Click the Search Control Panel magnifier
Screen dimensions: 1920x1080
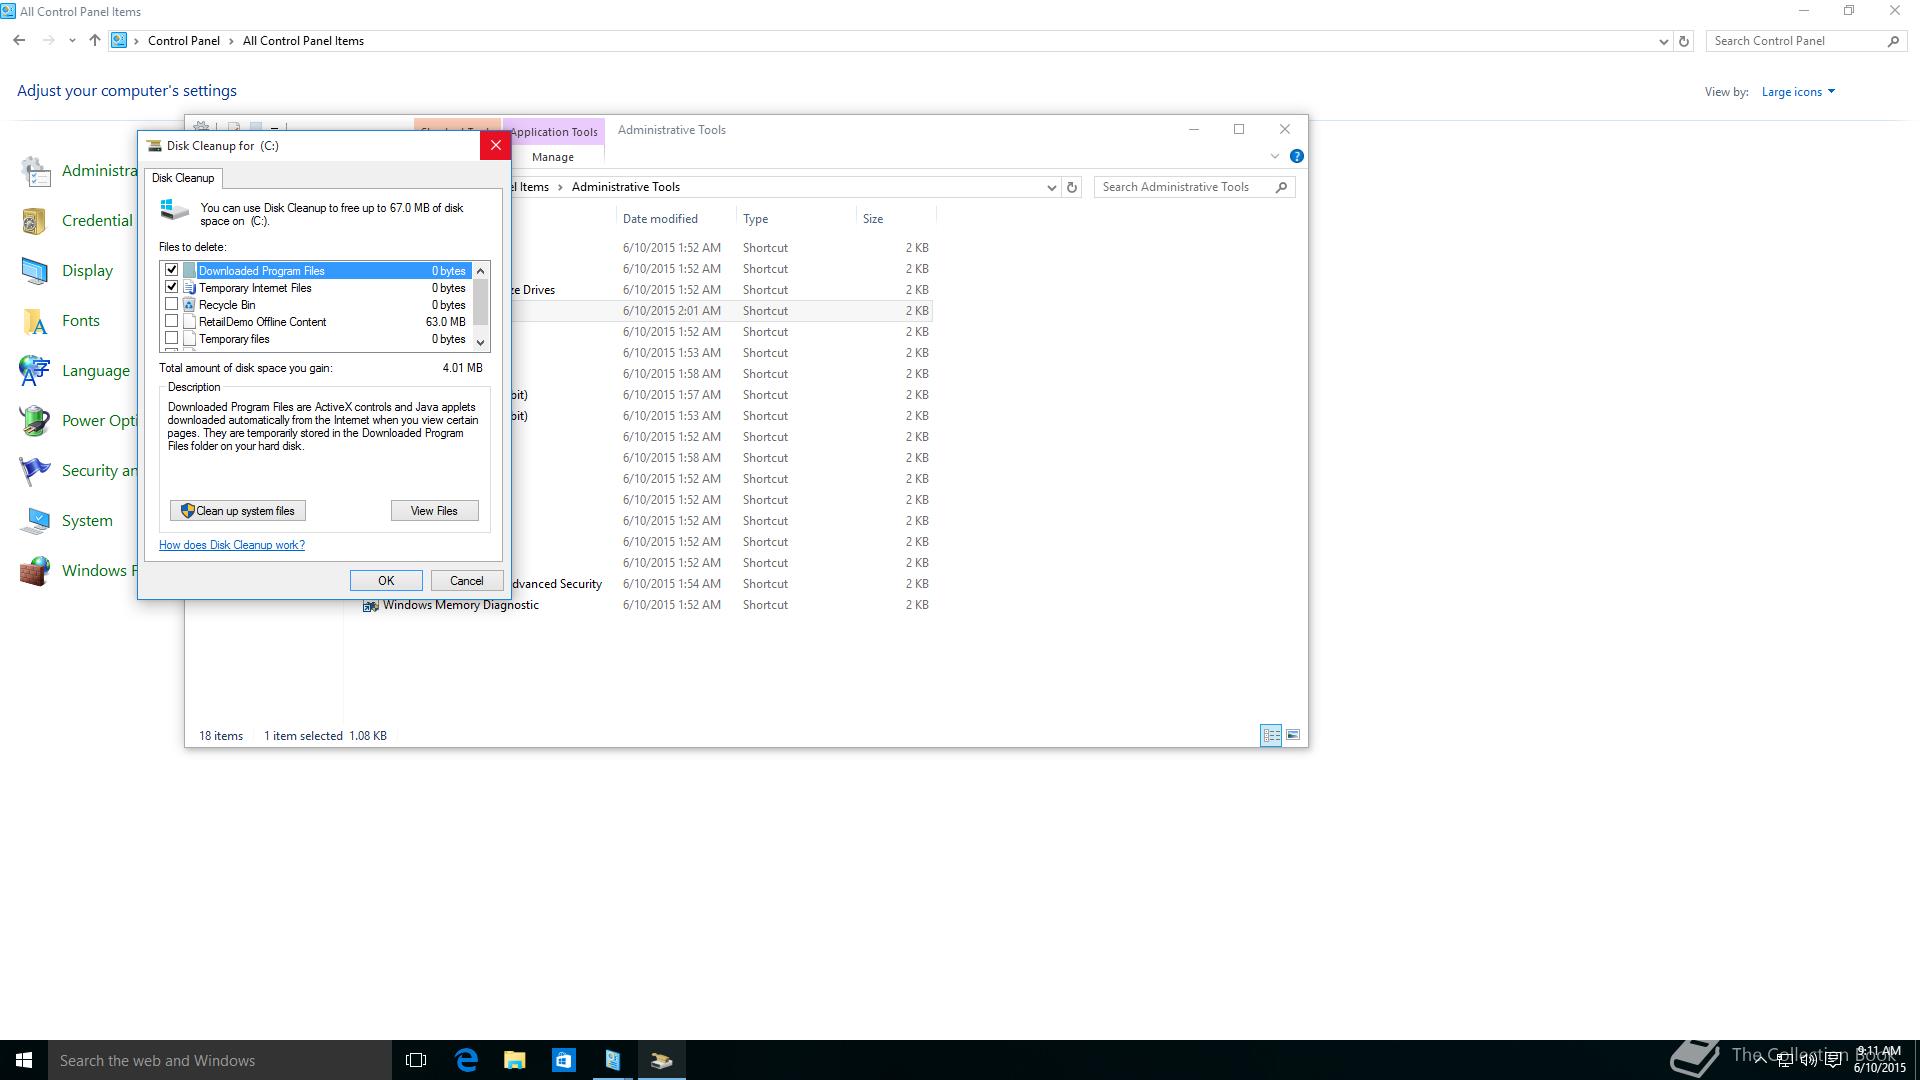point(1893,41)
